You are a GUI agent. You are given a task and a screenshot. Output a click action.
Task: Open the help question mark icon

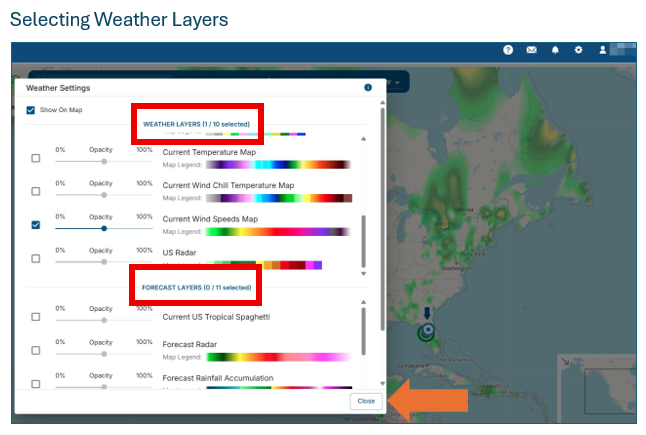pyautogui.click(x=508, y=50)
